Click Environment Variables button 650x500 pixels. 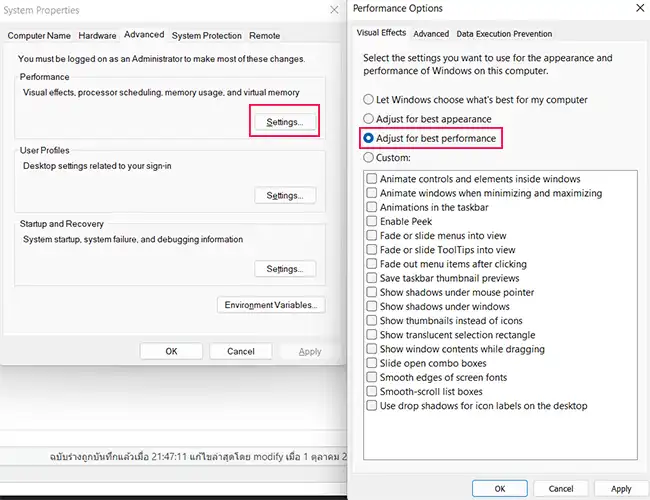coord(271,305)
